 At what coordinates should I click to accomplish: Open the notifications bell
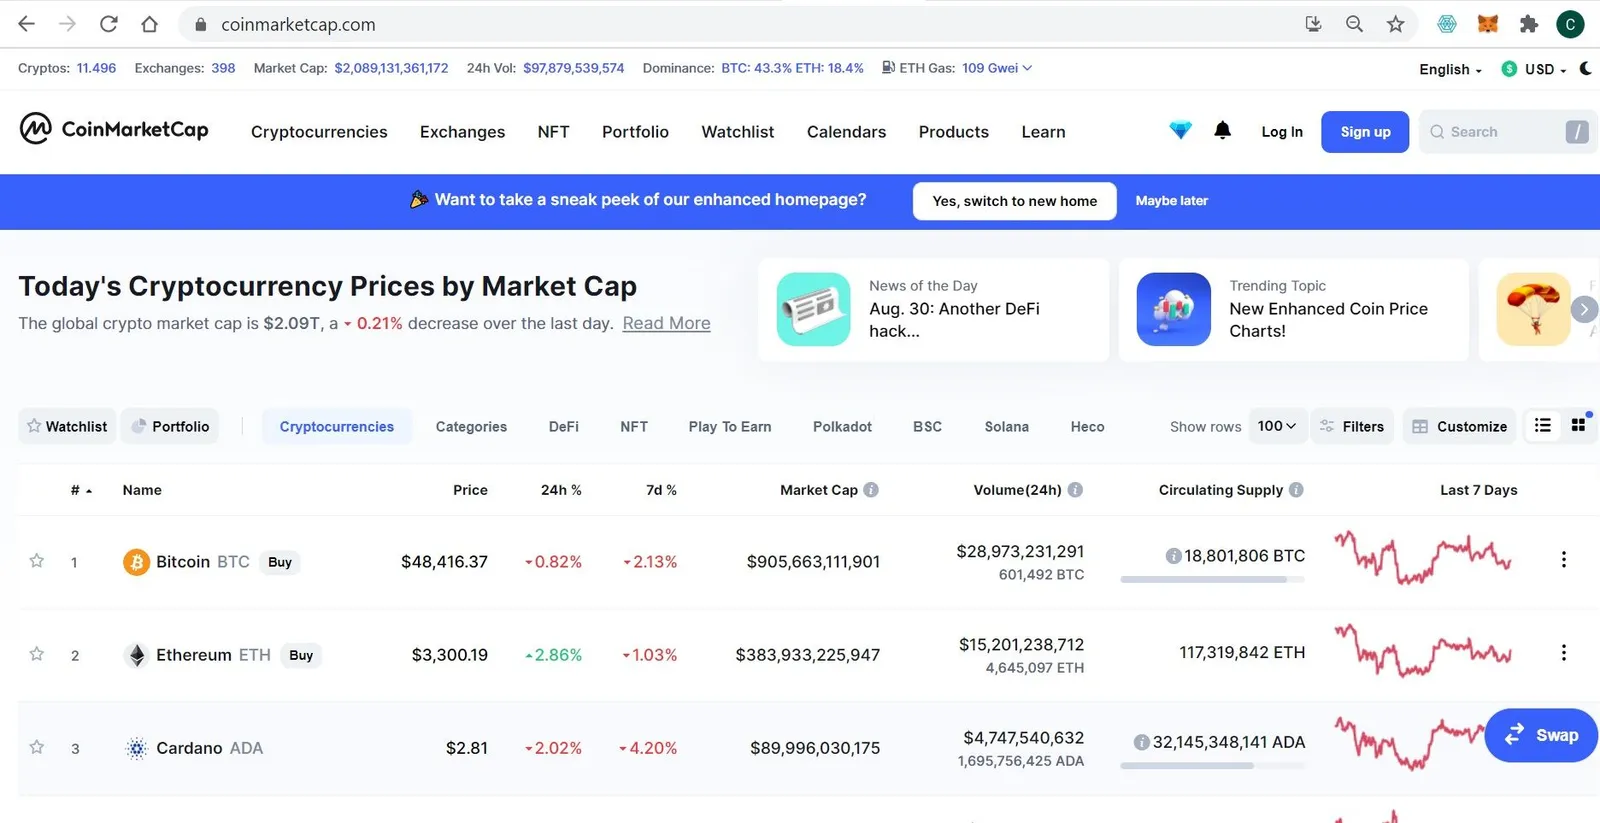click(x=1222, y=130)
